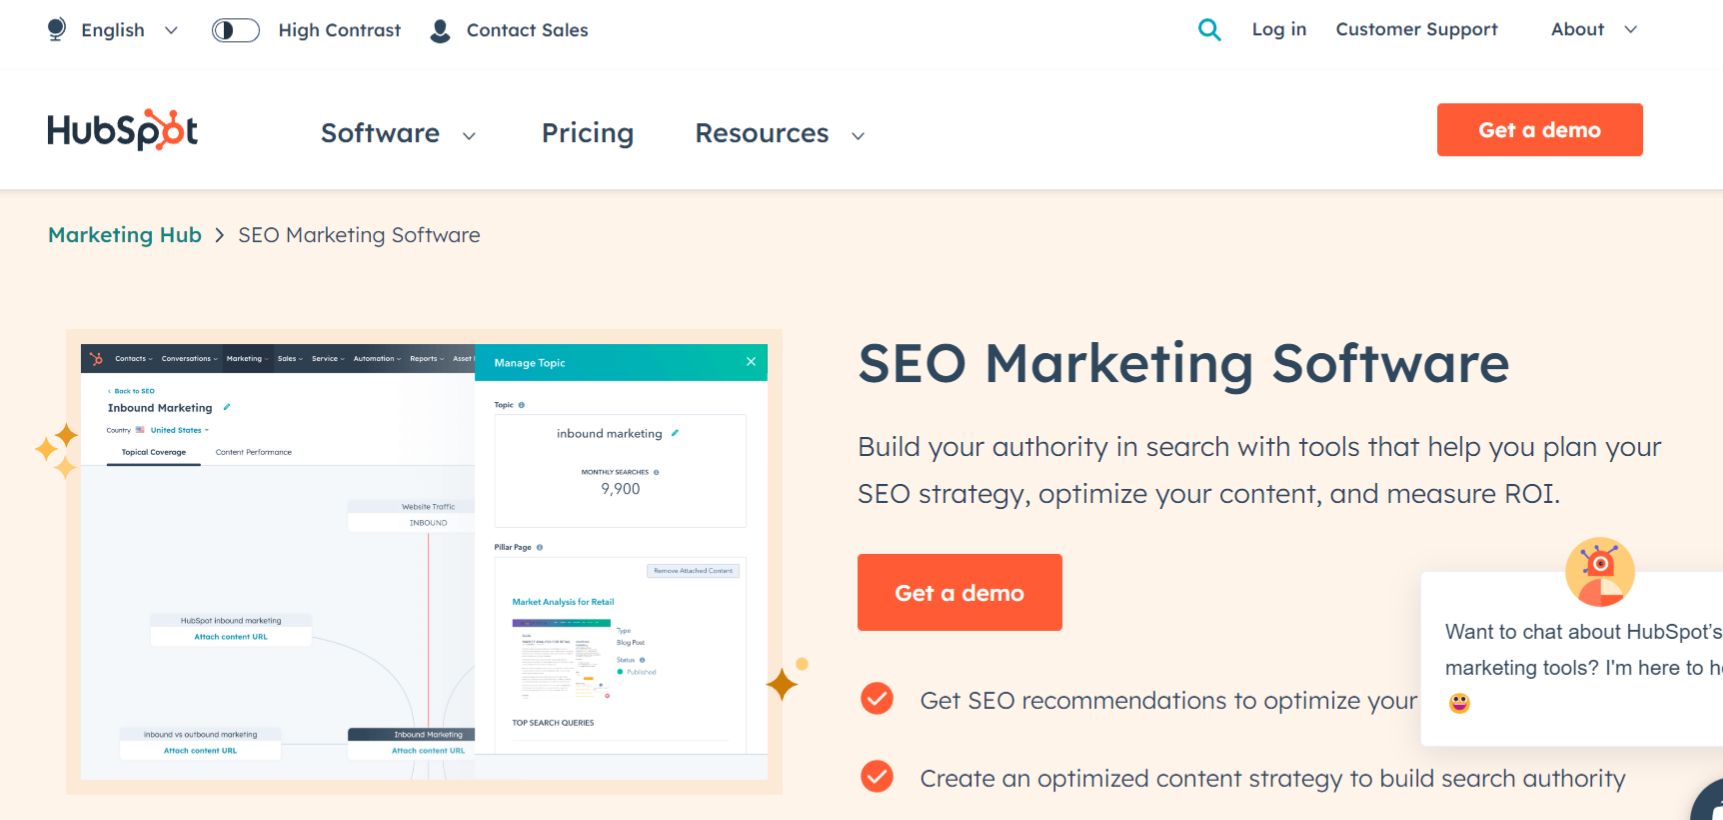Click the pencil icon next to Inbound Marketing

227,407
